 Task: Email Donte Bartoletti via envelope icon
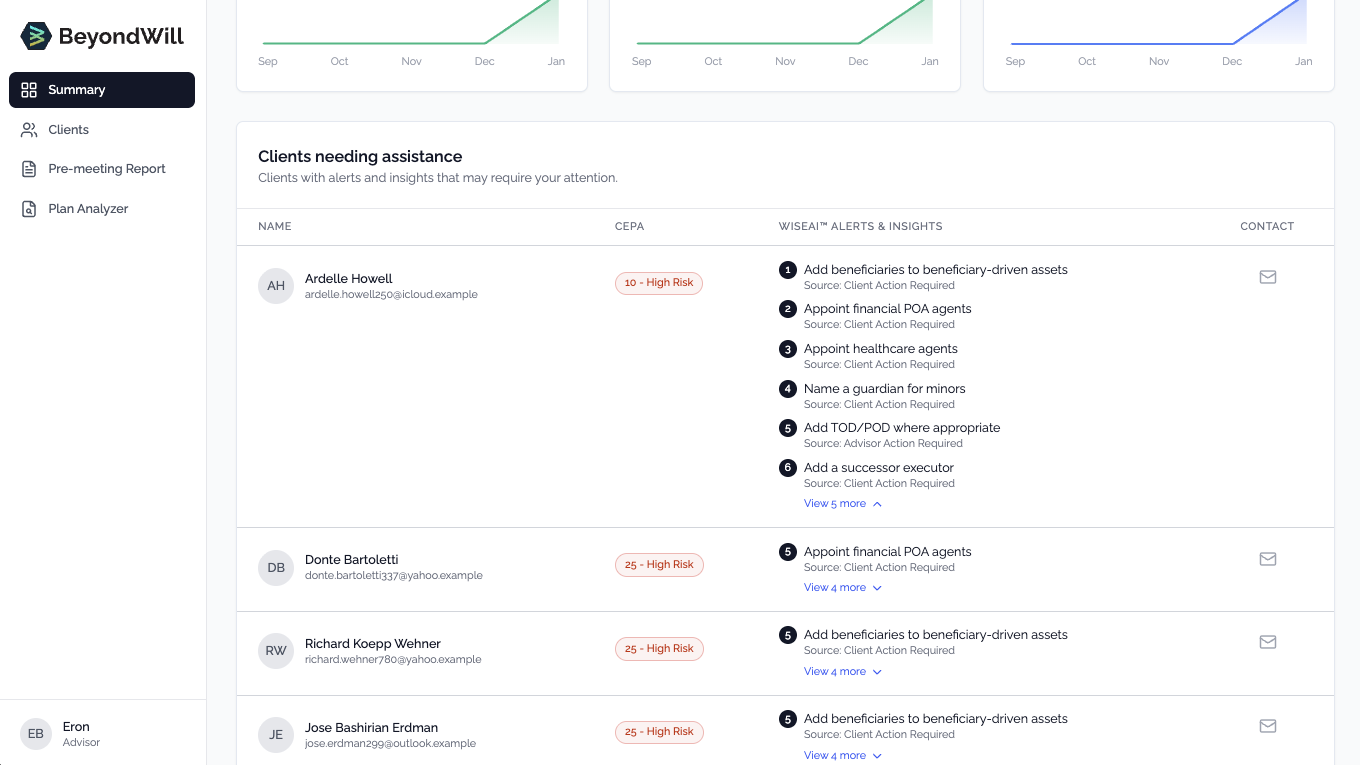tap(1267, 559)
